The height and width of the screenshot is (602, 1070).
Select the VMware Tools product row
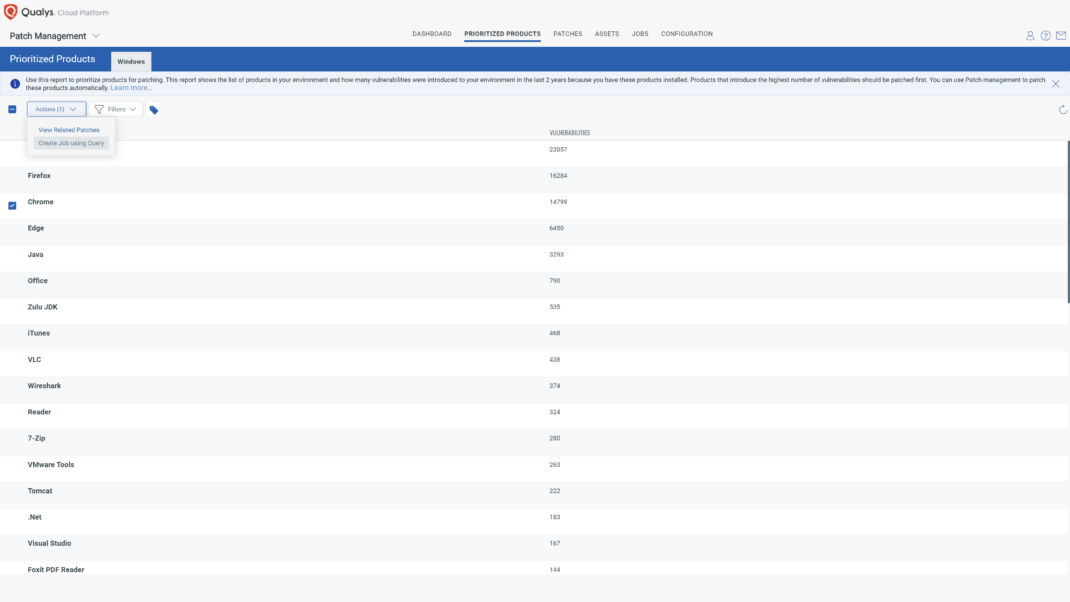point(534,469)
